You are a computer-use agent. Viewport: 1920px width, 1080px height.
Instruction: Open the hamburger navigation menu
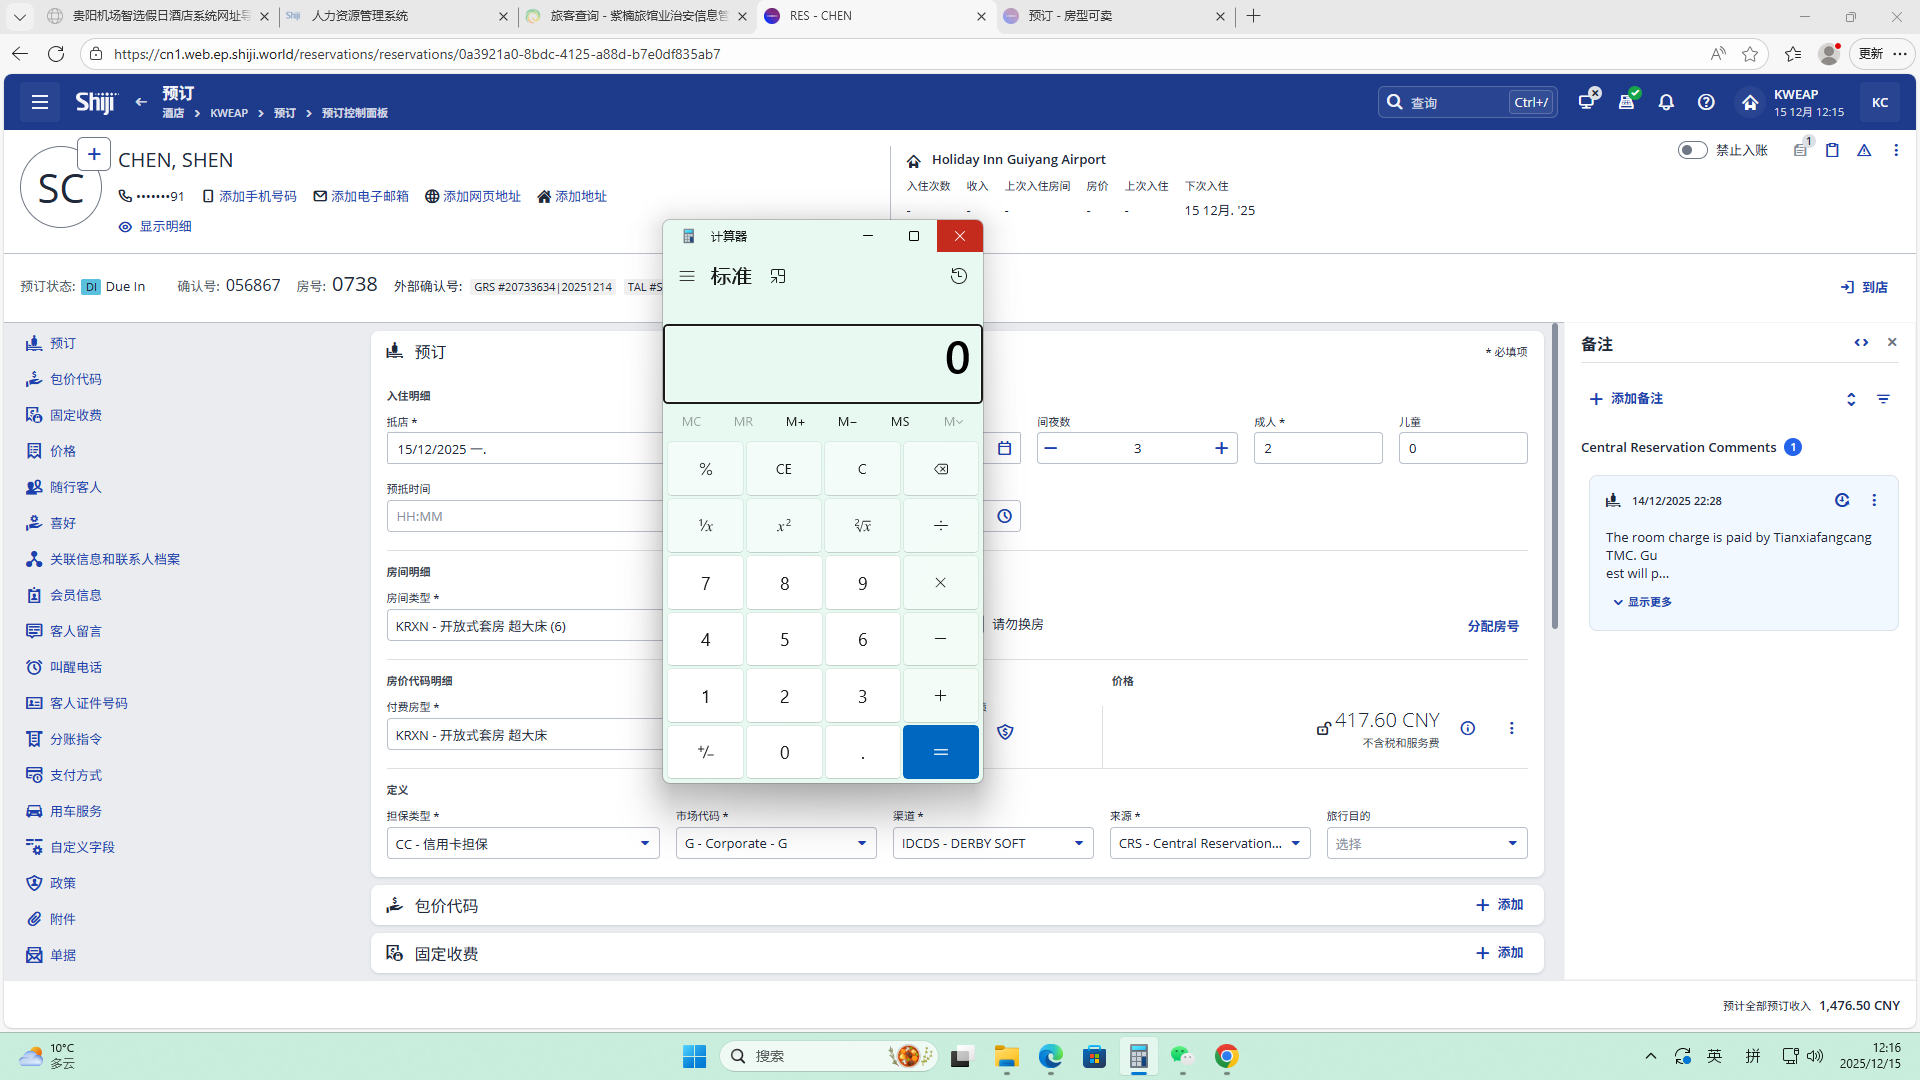coord(40,102)
